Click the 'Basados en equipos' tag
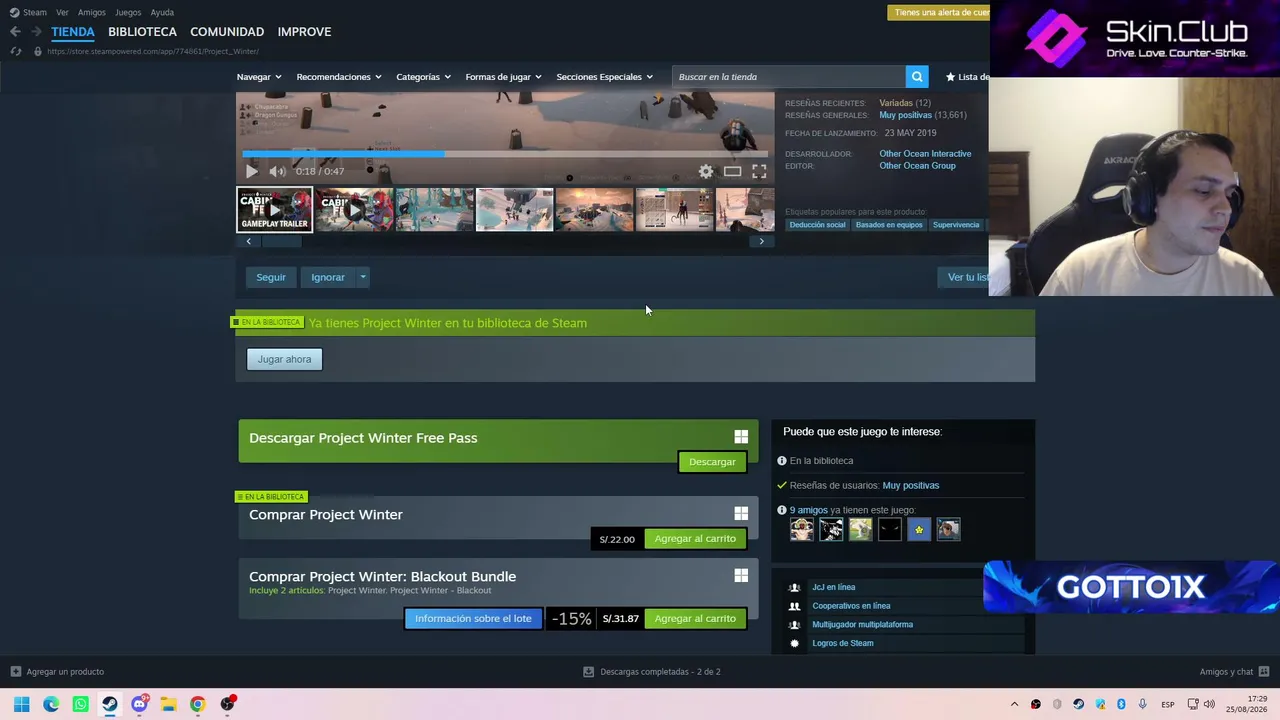 coord(889,225)
